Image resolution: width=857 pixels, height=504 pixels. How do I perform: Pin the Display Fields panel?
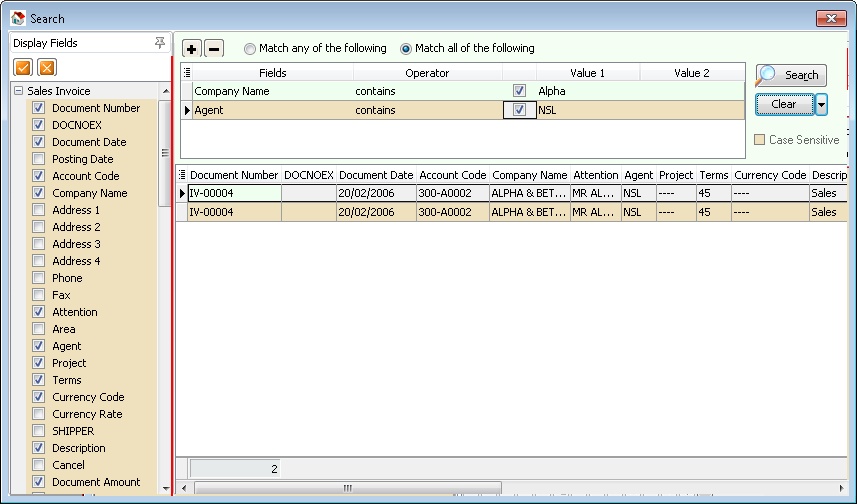(x=160, y=43)
